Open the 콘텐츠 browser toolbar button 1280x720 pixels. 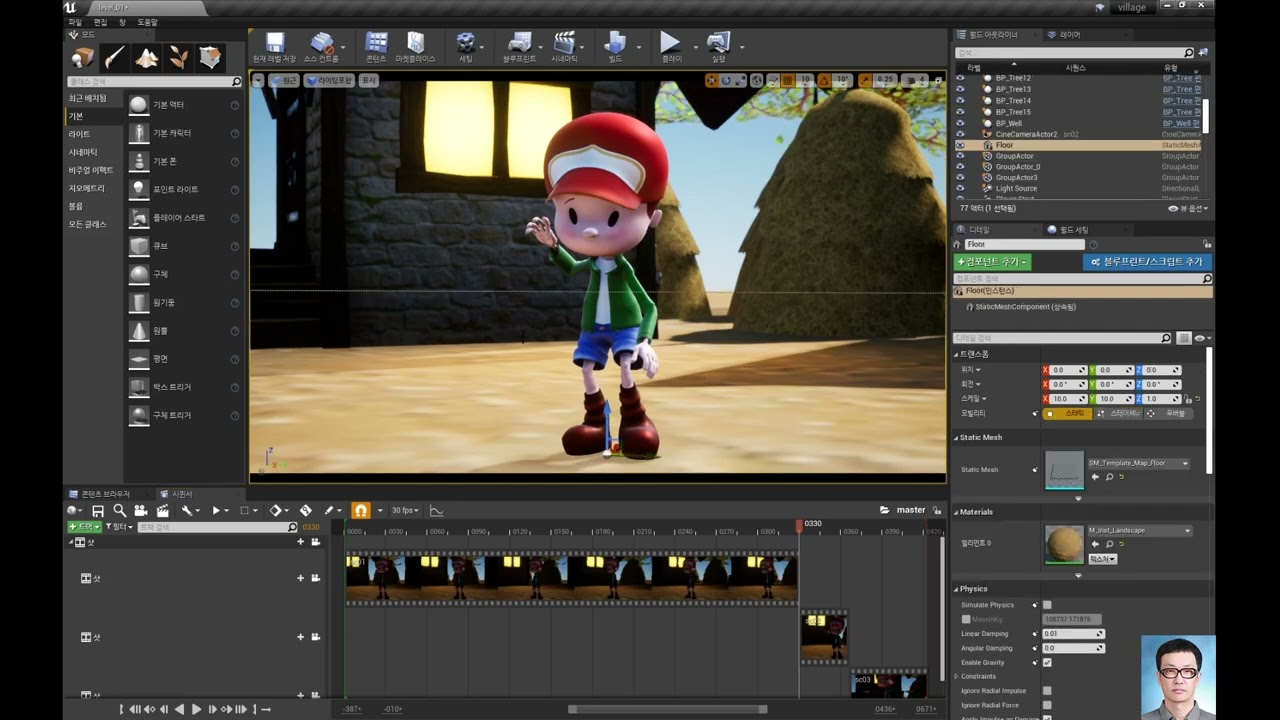click(x=376, y=47)
